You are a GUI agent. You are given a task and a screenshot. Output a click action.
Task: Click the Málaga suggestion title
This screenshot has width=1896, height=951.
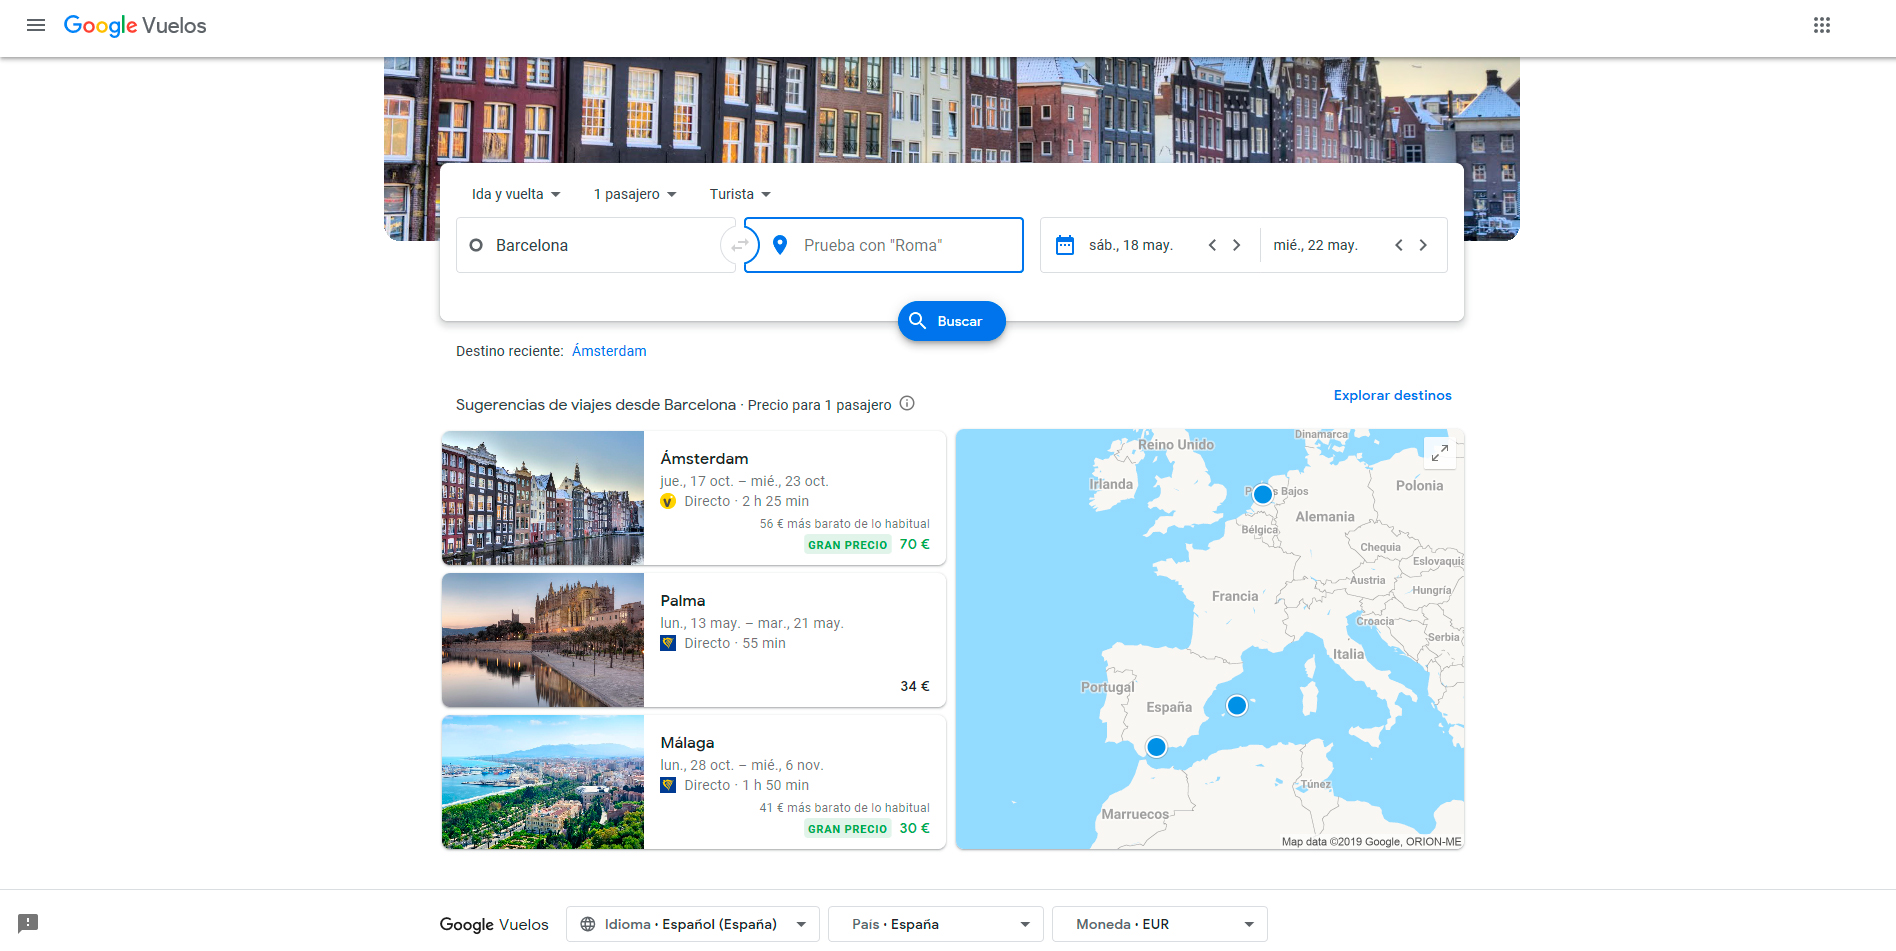pyautogui.click(x=687, y=742)
